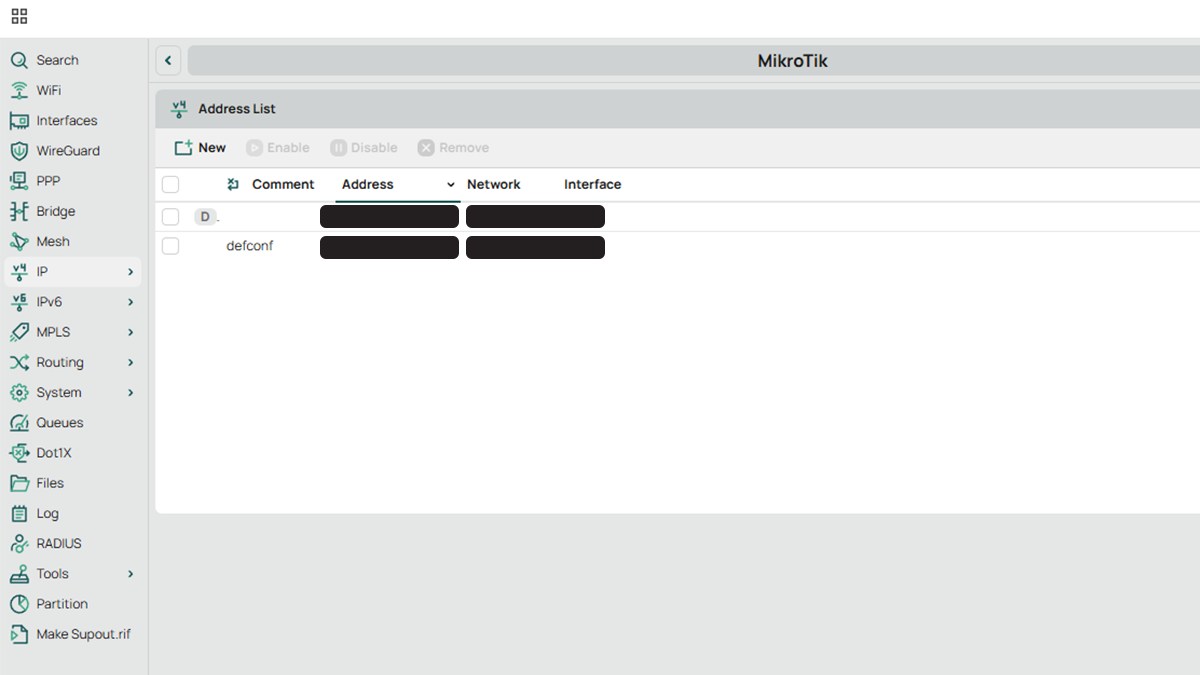The image size is (1200, 675).
Task: Check the checkbox on the dynamic address row
Action: point(170,216)
